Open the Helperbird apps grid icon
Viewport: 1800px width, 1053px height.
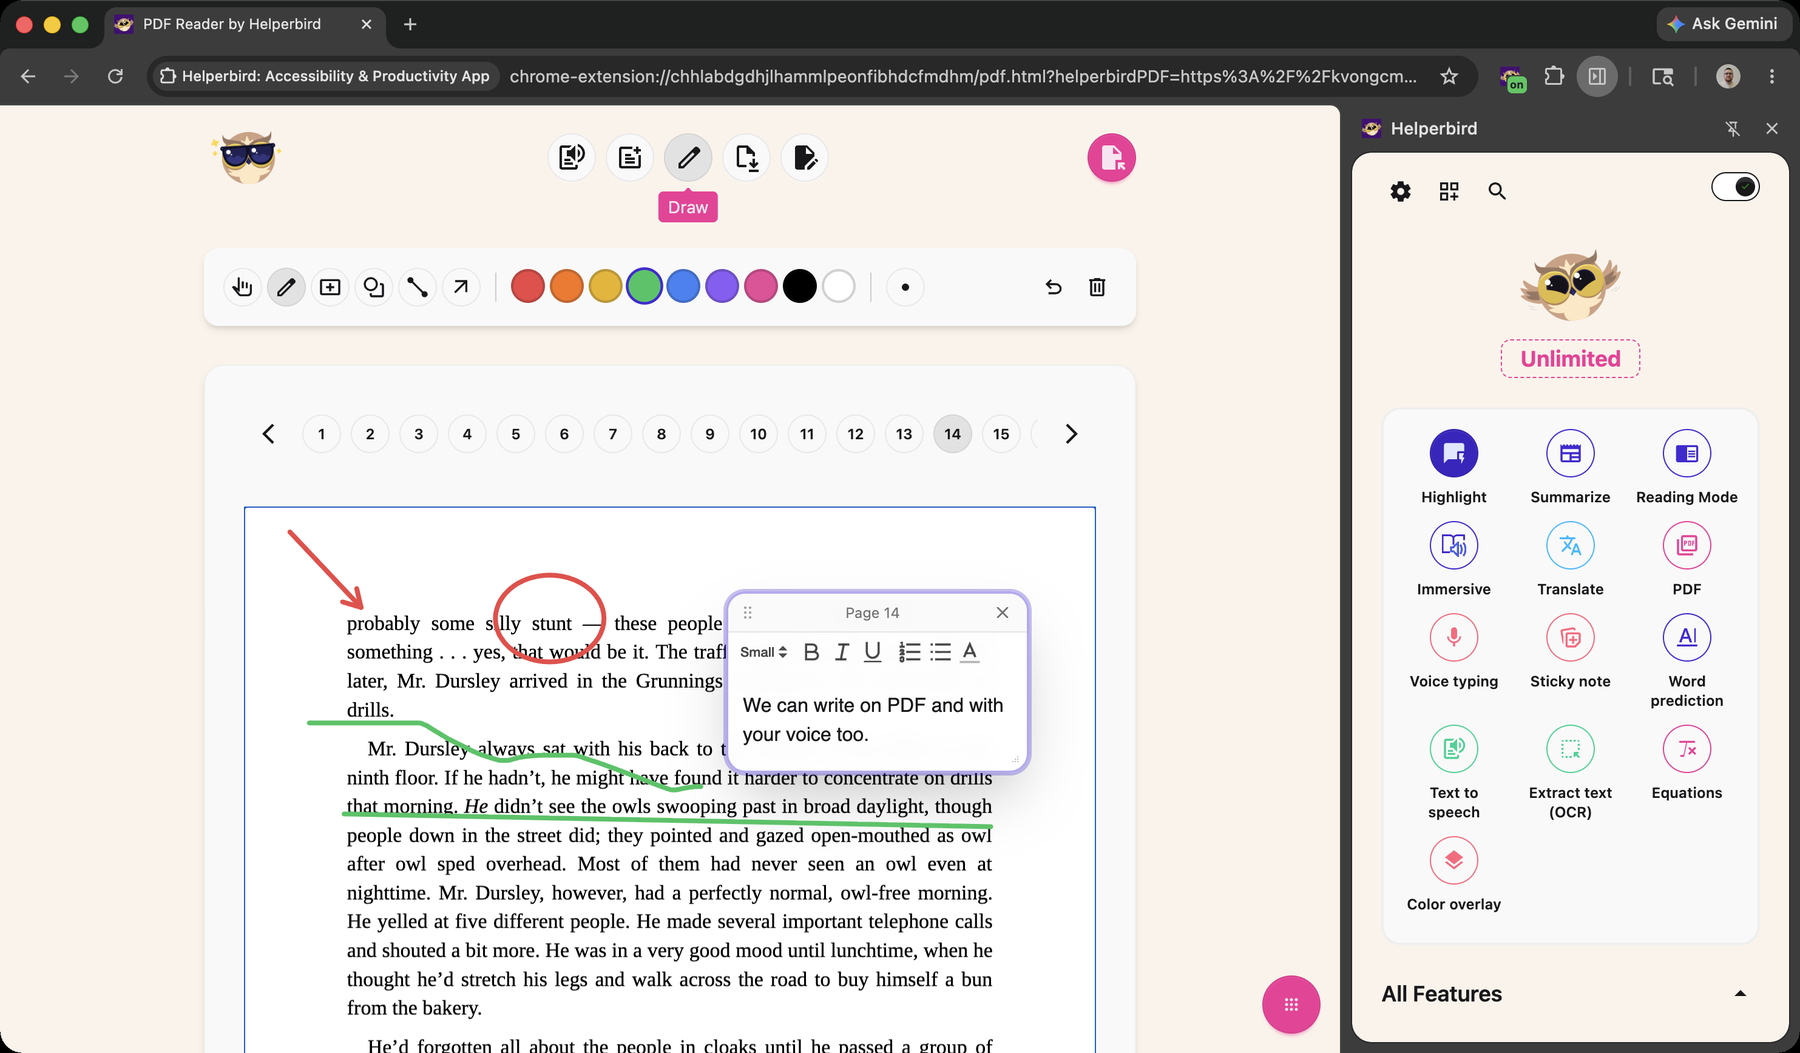(x=1449, y=191)
